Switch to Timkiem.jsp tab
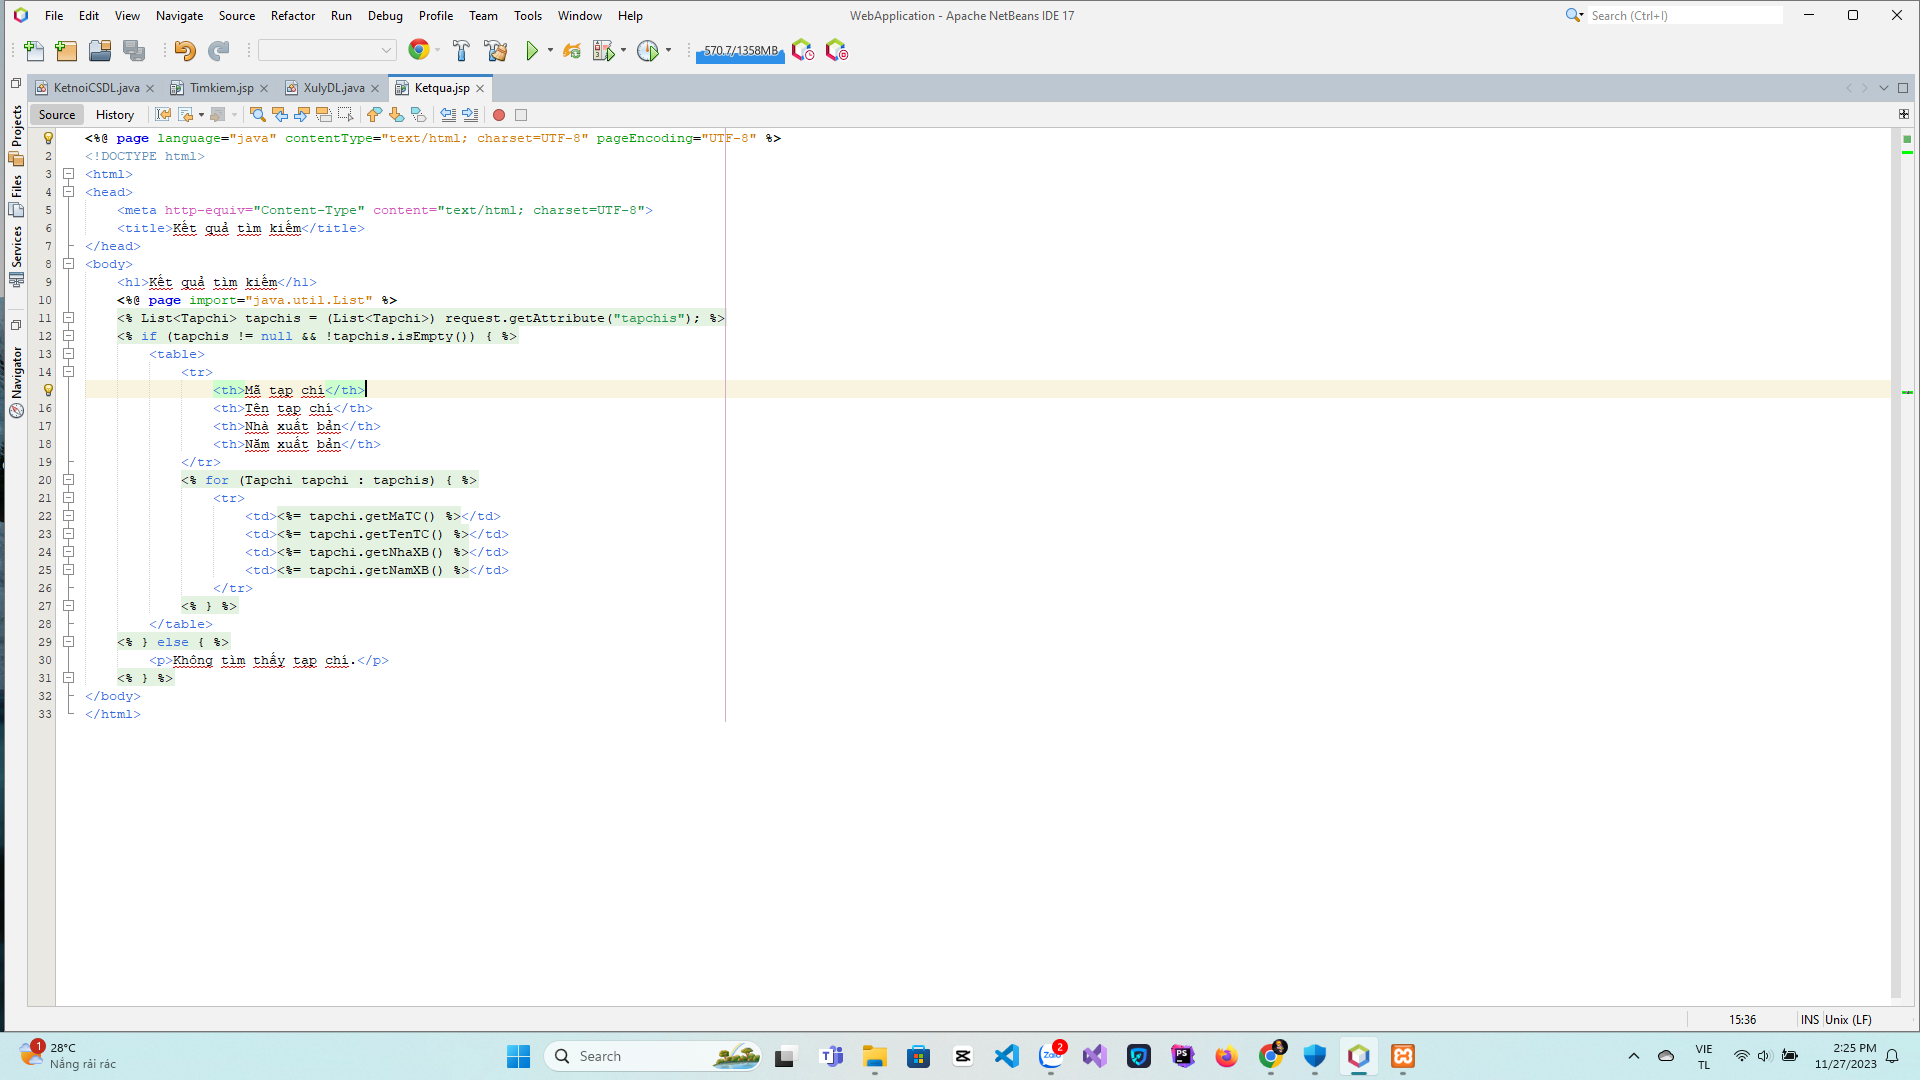Image resolution: width=1920 pixels, height=1080 pixels. (221, 88)
